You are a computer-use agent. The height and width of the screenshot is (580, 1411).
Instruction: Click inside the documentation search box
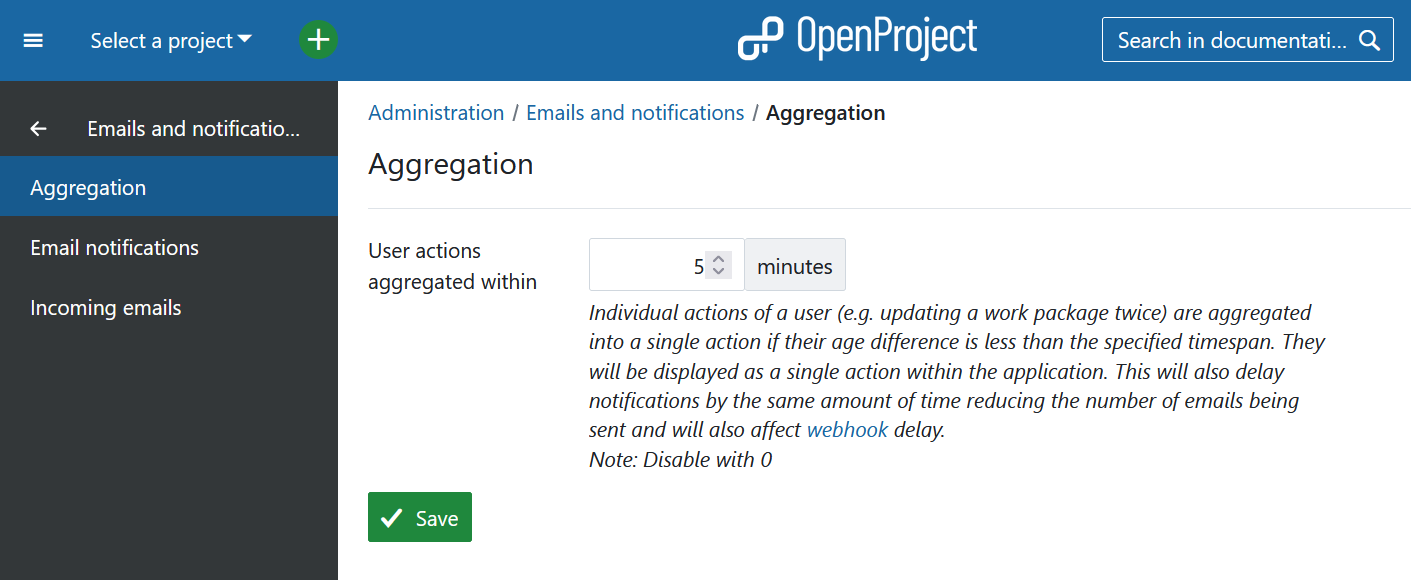pos(1230,40)
